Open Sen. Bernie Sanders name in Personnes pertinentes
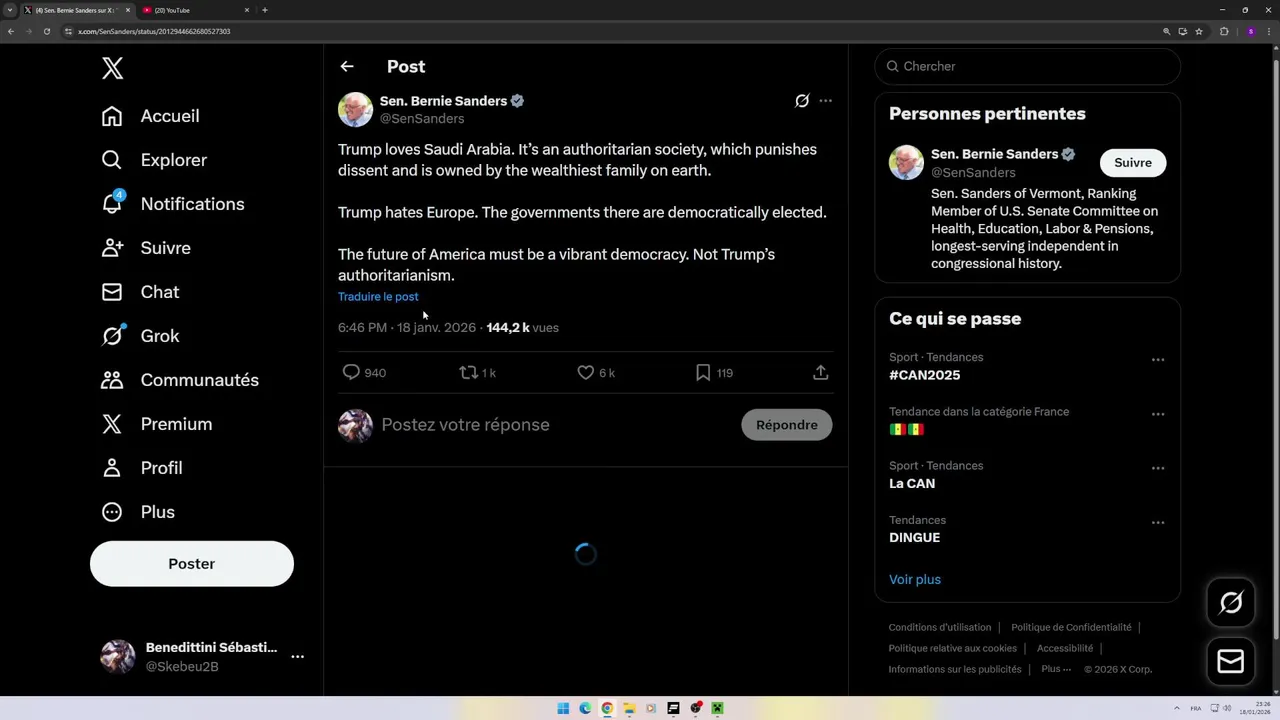 (994, 154)
